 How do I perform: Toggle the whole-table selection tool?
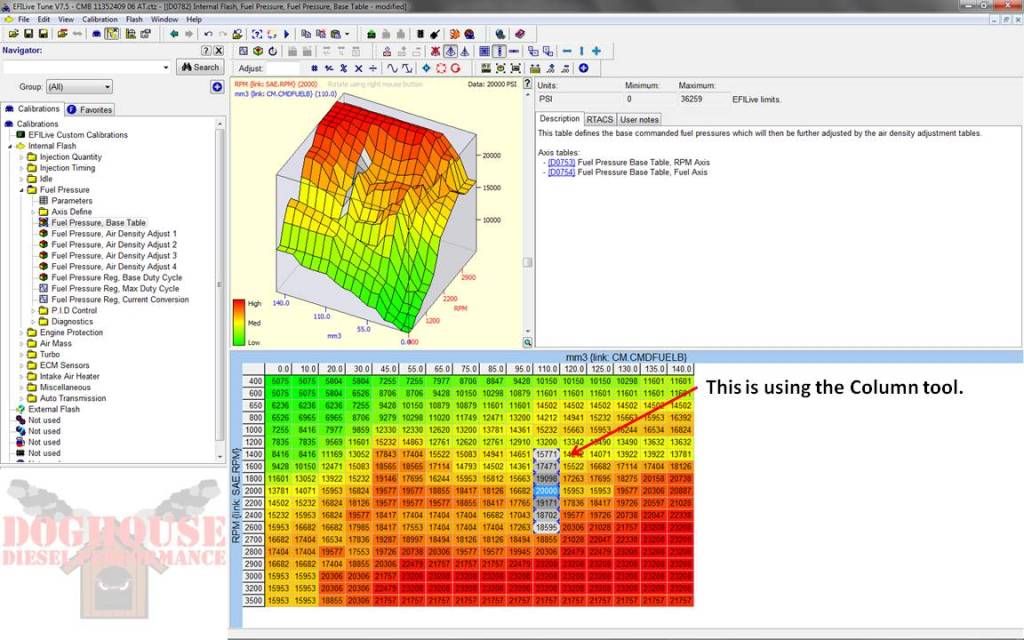[x=485, y=51]
